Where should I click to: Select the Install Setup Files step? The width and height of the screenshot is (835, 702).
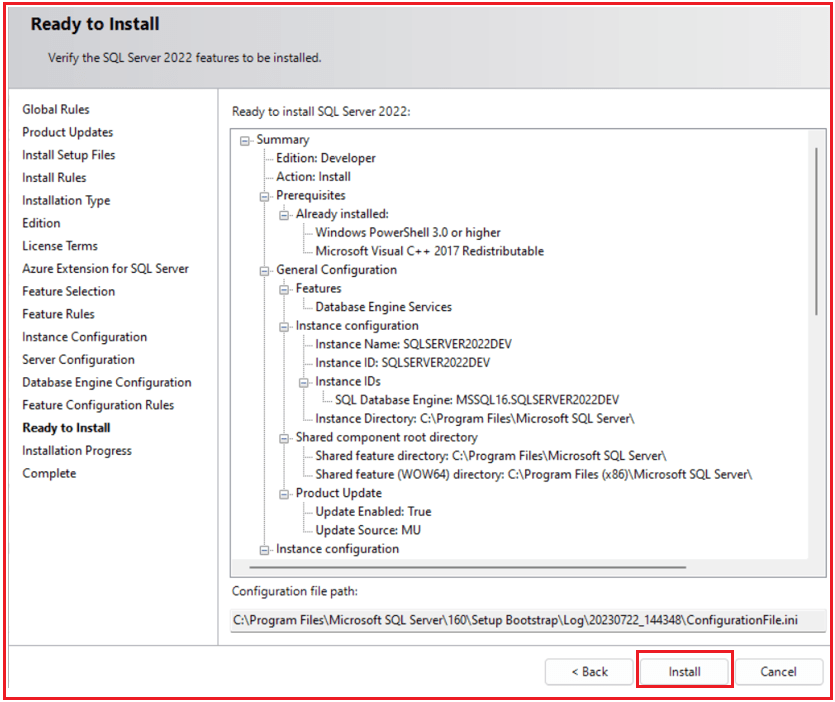point(69,155)
